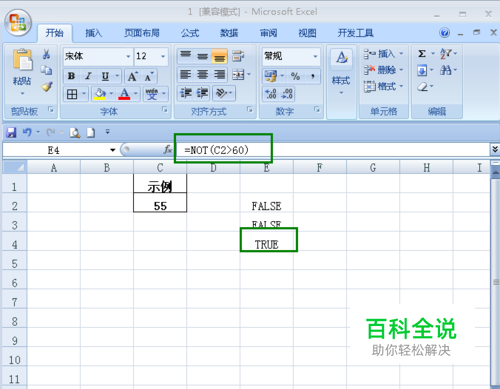Cut selection with scissors icon
The height and width of the screenshot is (389, 500).
click(x=46, y=54)
